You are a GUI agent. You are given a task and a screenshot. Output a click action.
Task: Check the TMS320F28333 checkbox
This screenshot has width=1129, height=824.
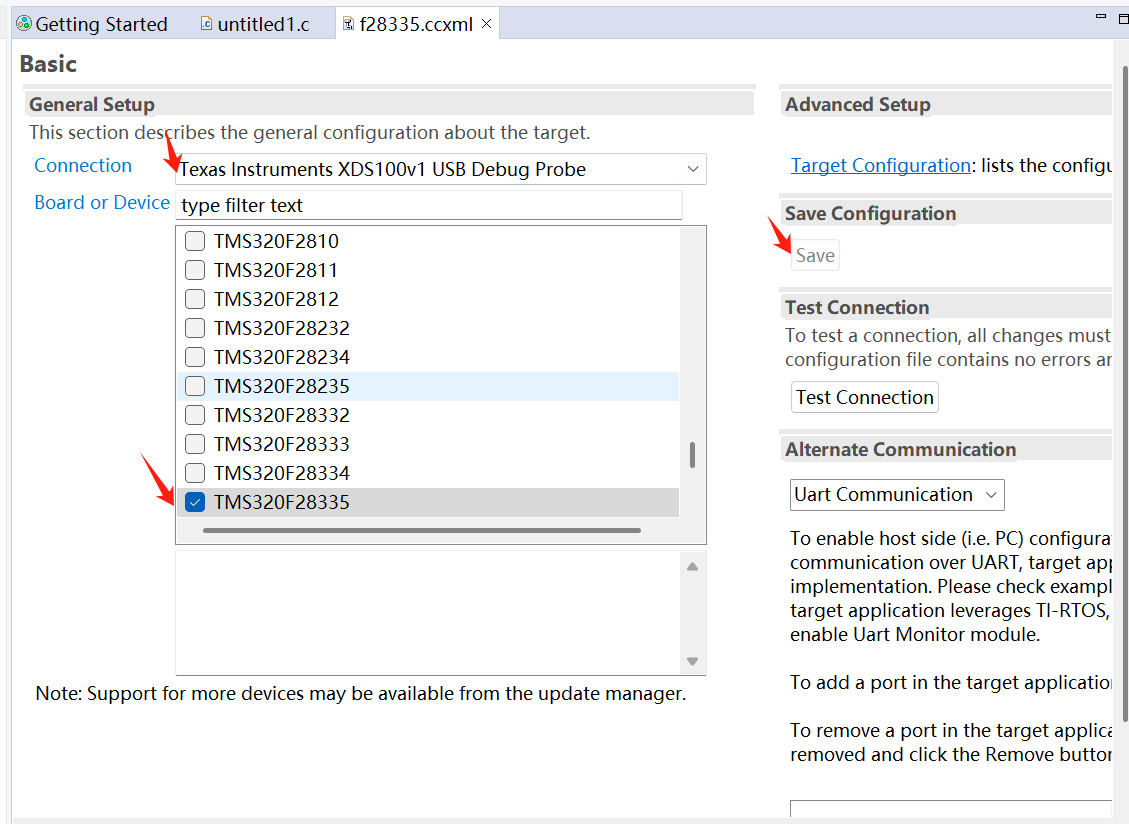pos(195,444)
